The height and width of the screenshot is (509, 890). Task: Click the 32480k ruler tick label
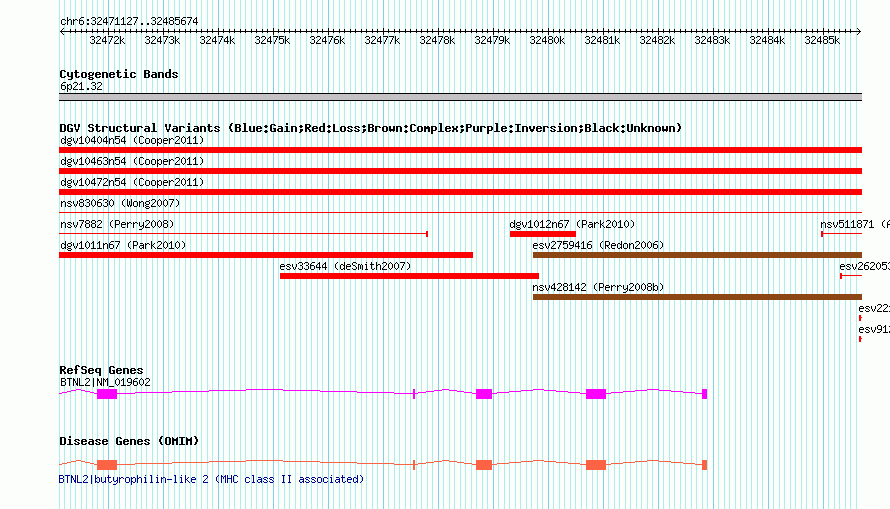point(547,40)
